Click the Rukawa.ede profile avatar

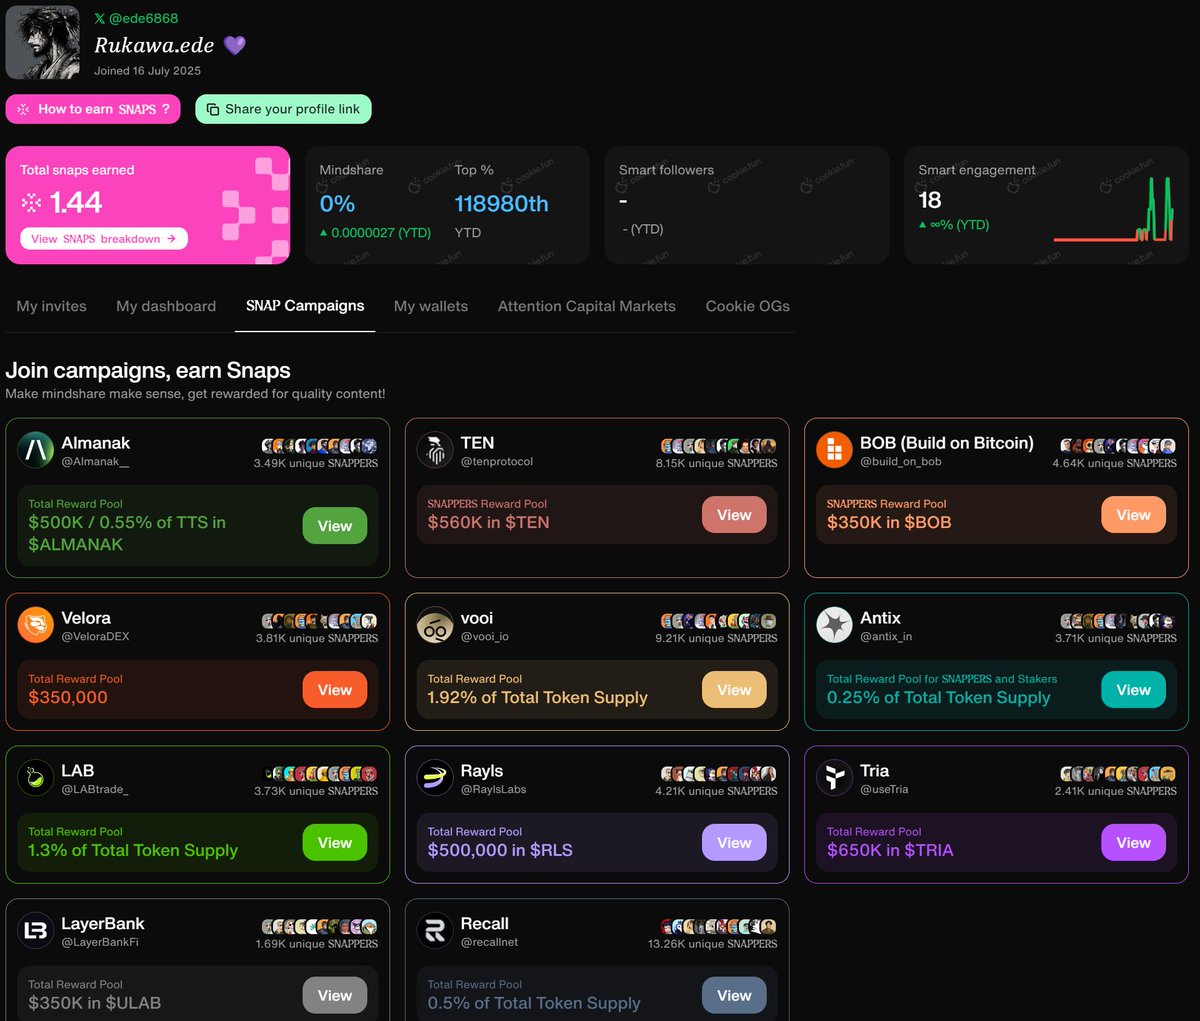(x=43, y=43)
